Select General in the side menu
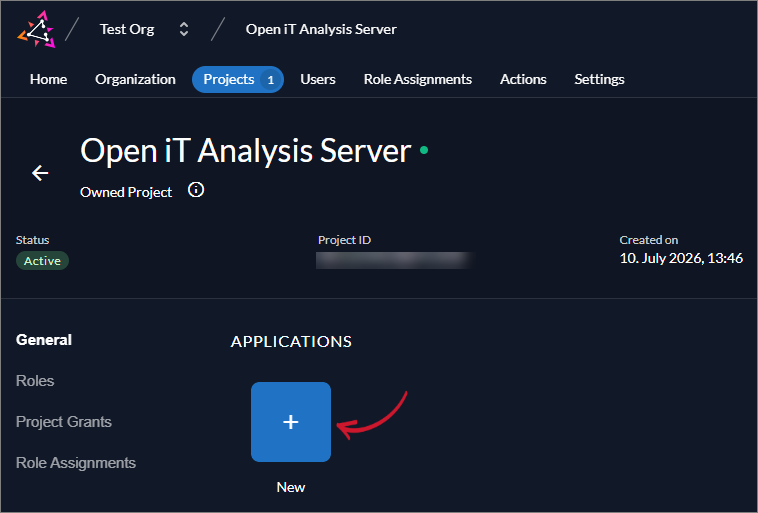 44,340
